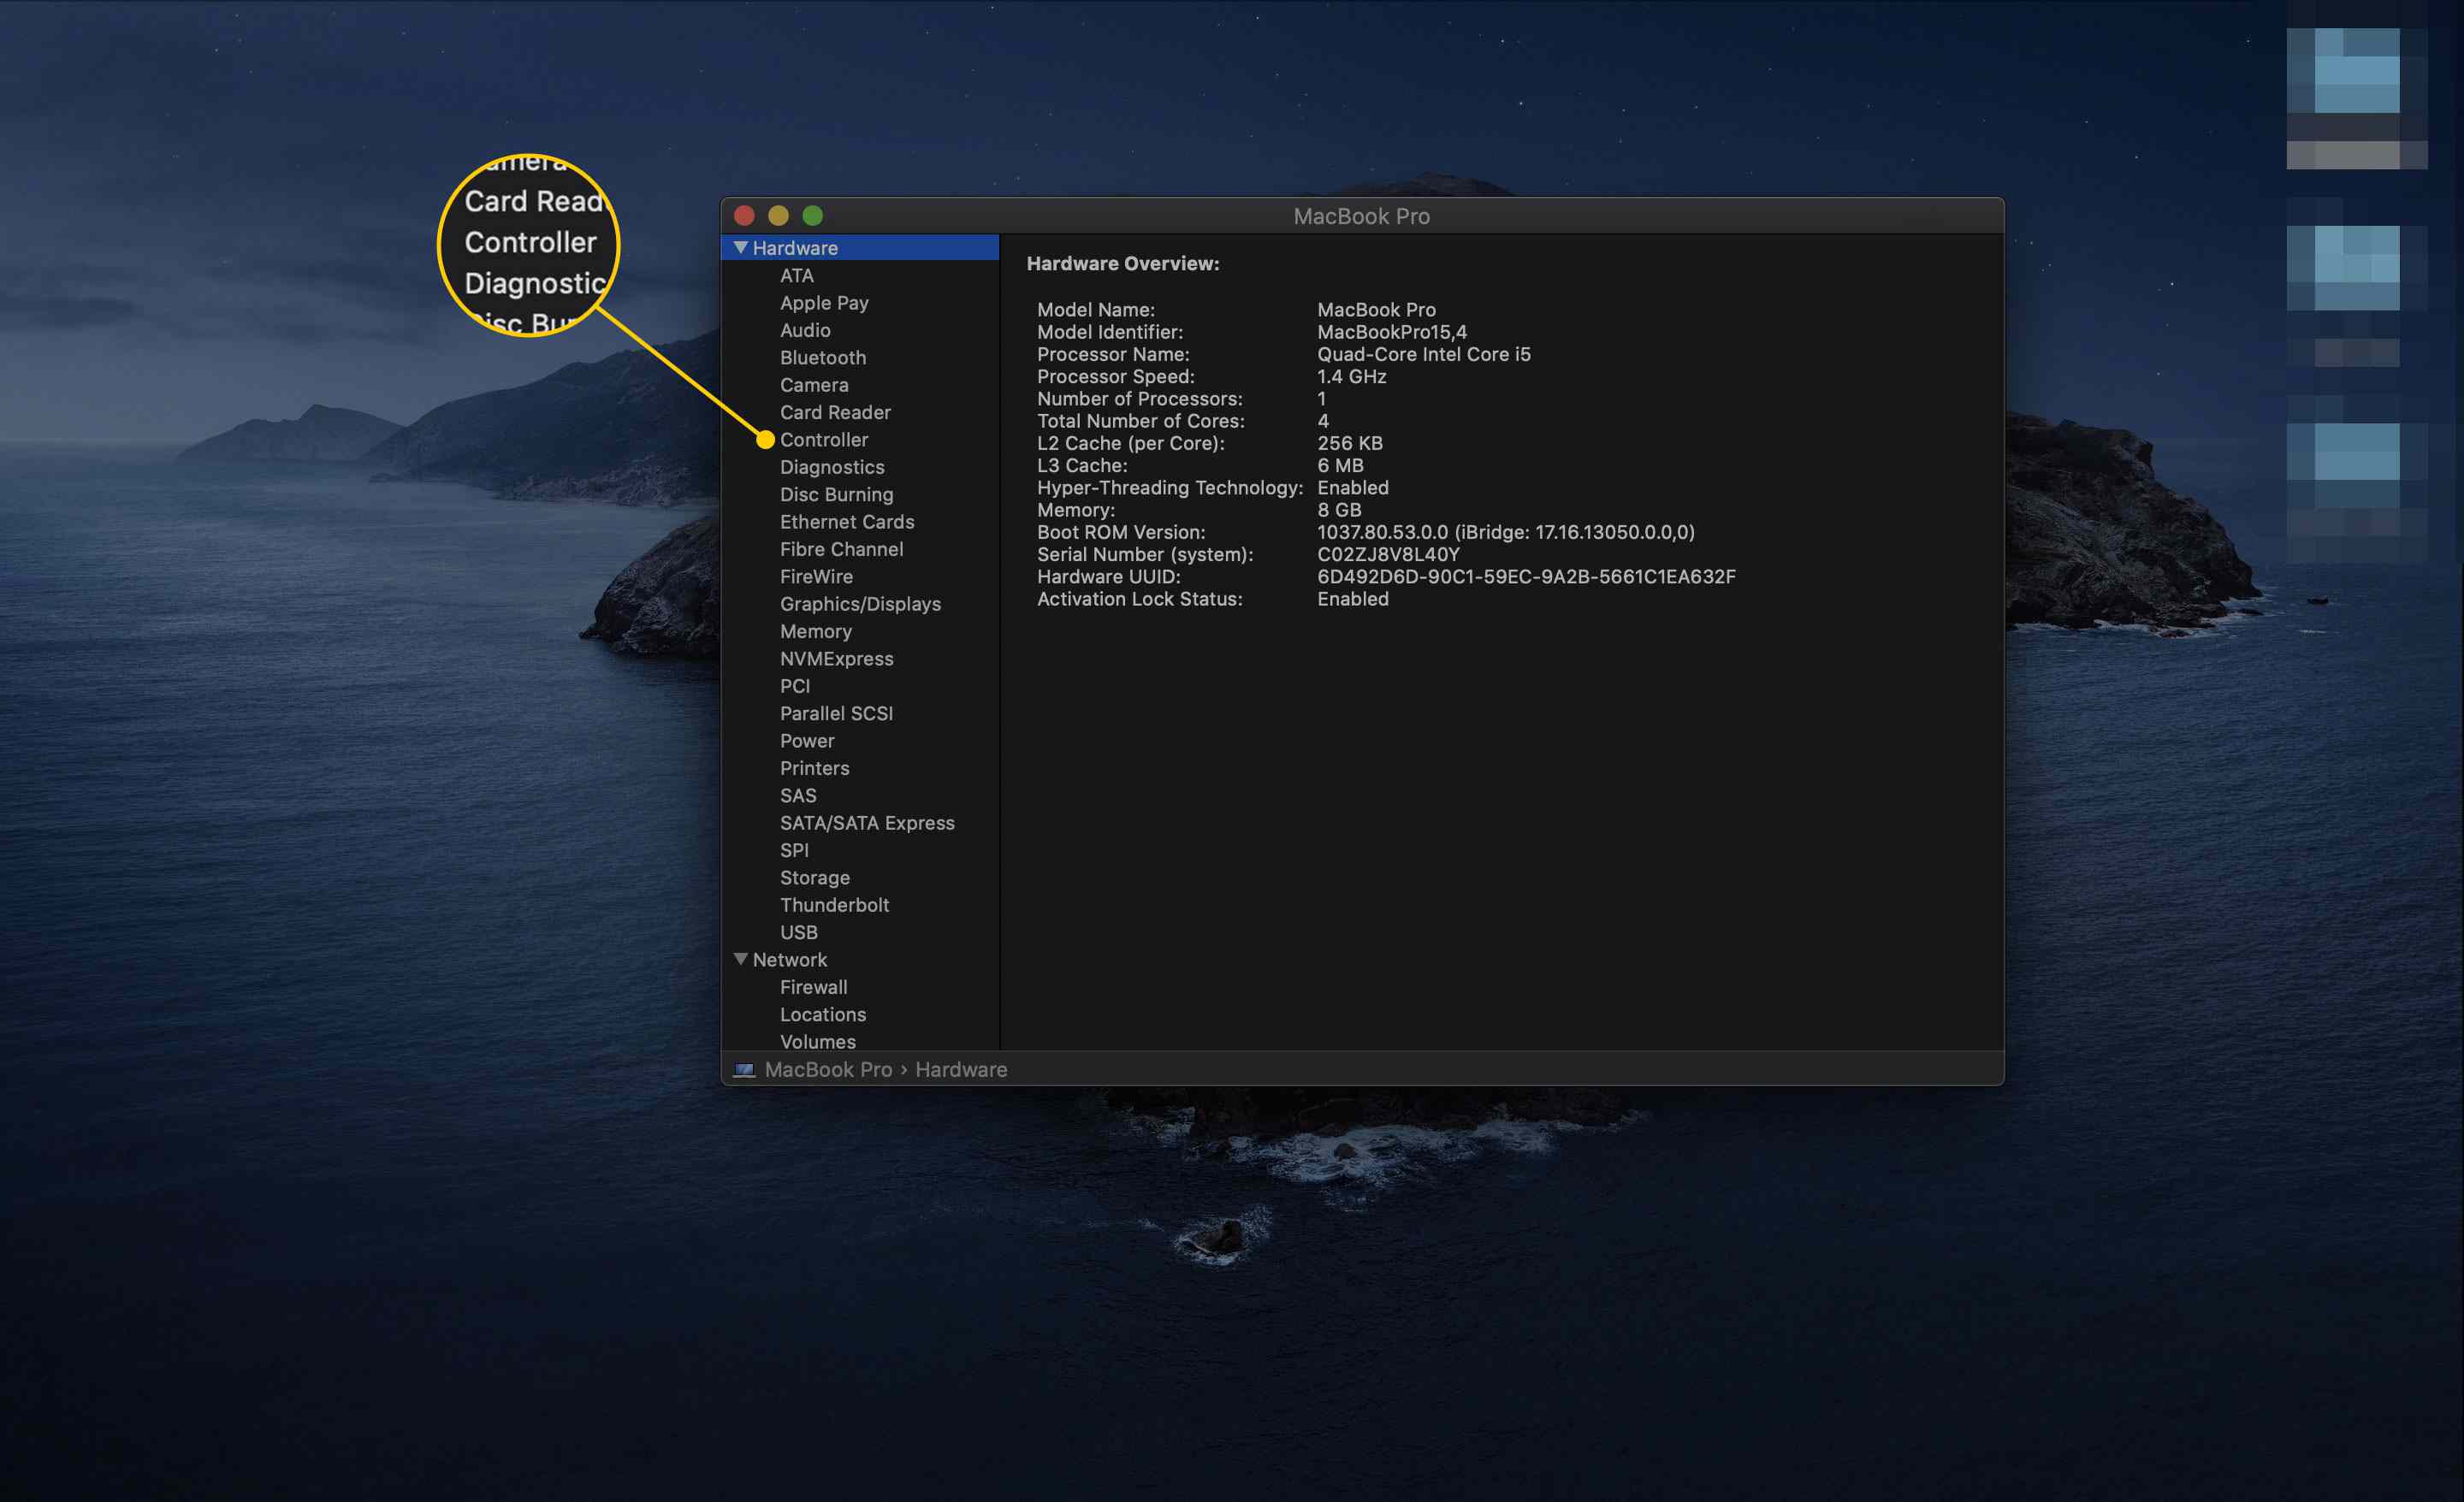Select Disc Burning entry

836,494
